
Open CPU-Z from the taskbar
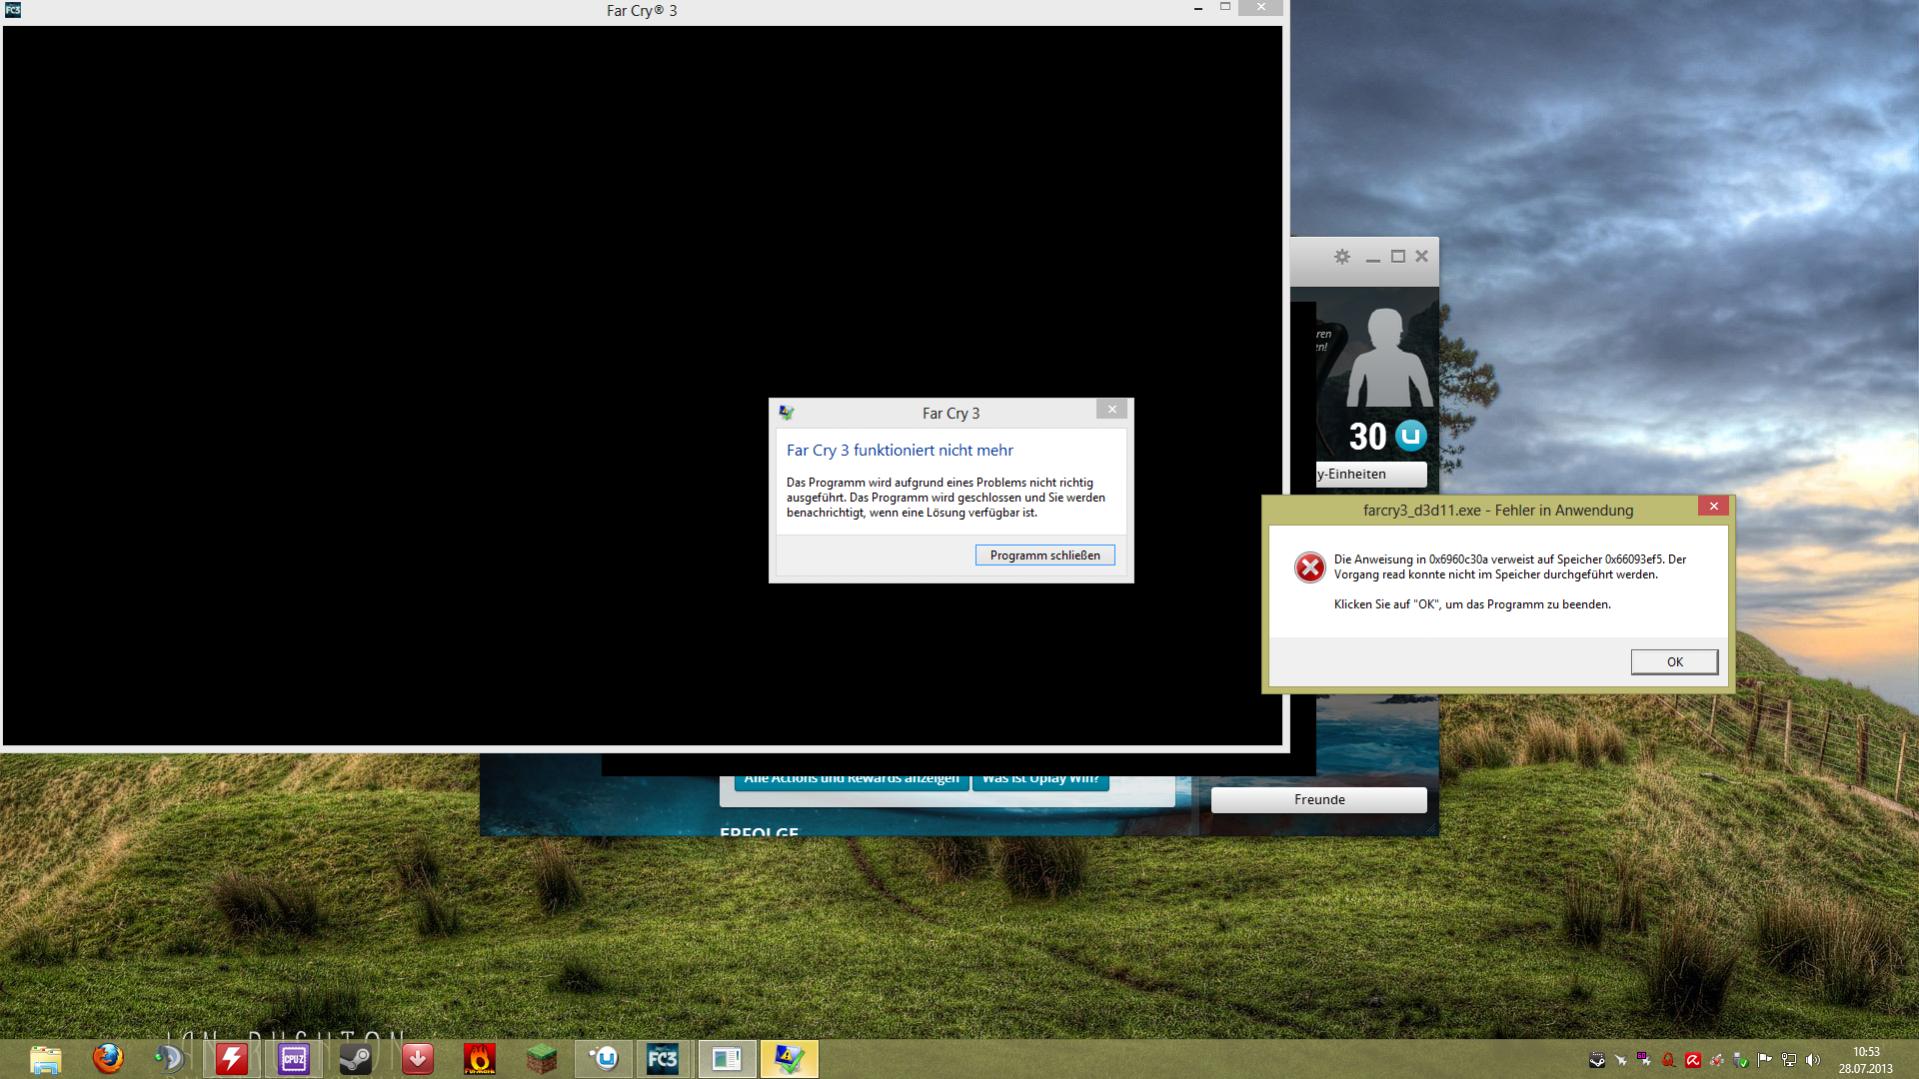(x=293, y=1058)
